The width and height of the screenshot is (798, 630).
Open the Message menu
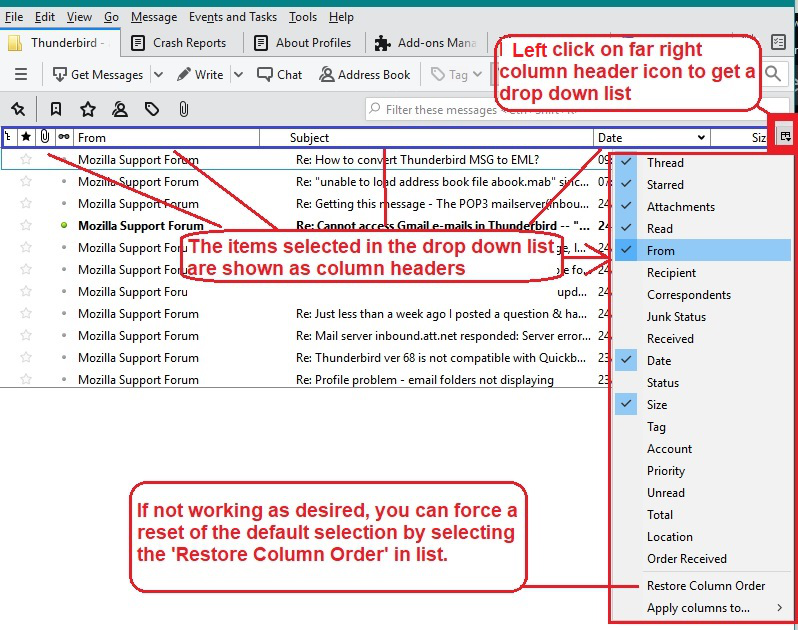(154, 17)
